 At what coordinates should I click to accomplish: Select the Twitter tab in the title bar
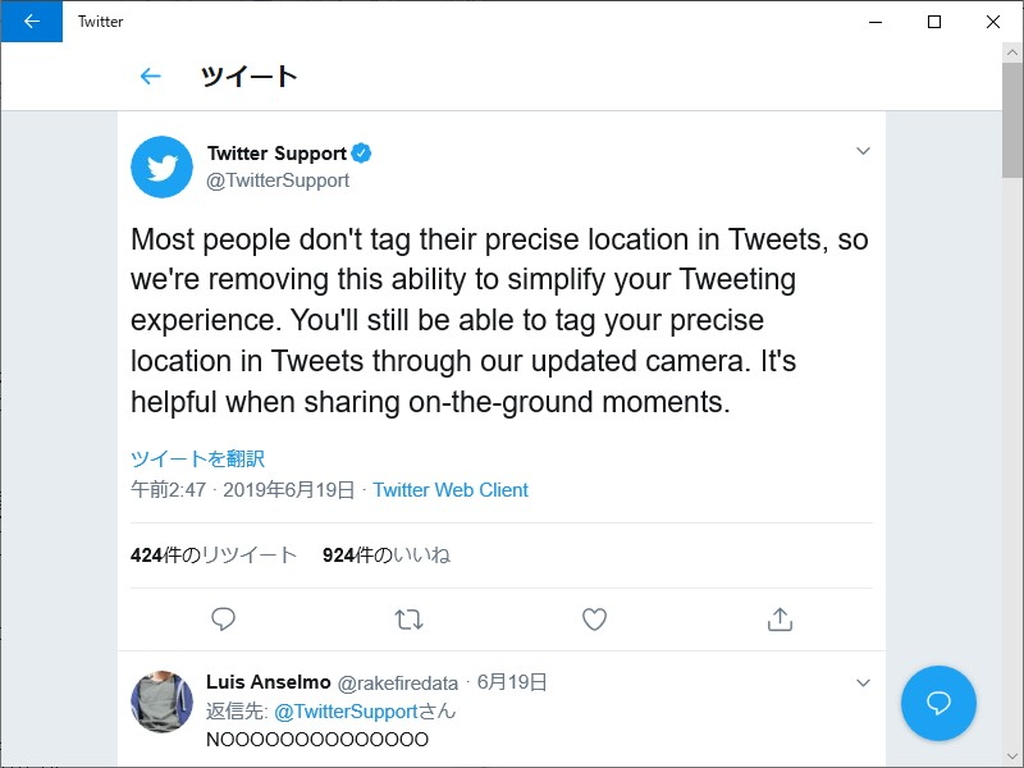[x=100, y=21]
